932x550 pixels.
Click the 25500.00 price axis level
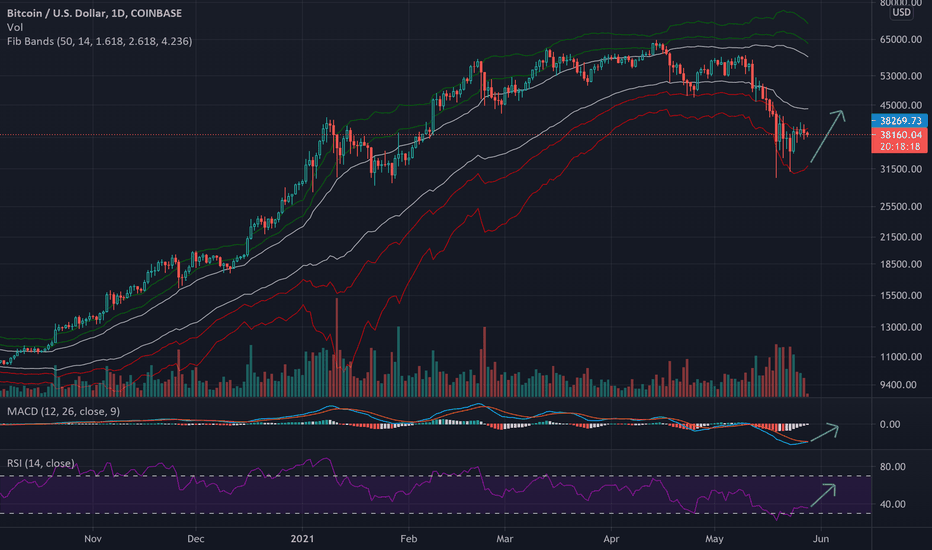pos(901,207)
